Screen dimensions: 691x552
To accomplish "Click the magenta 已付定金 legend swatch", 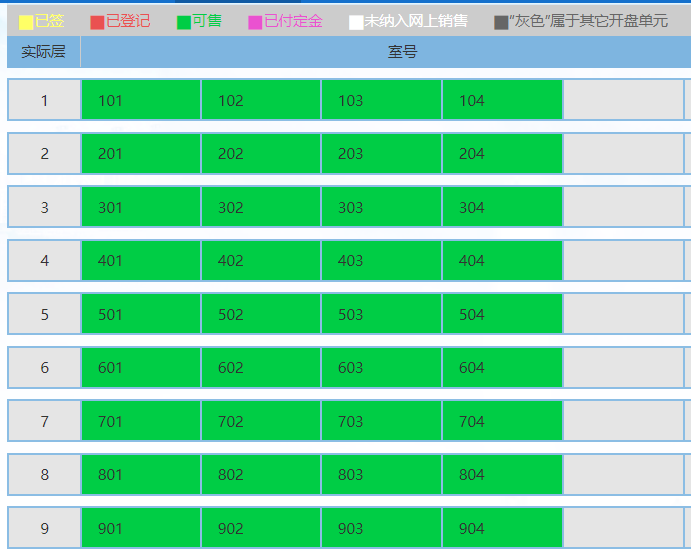I will pyautogui.click(x=255, y=22).
